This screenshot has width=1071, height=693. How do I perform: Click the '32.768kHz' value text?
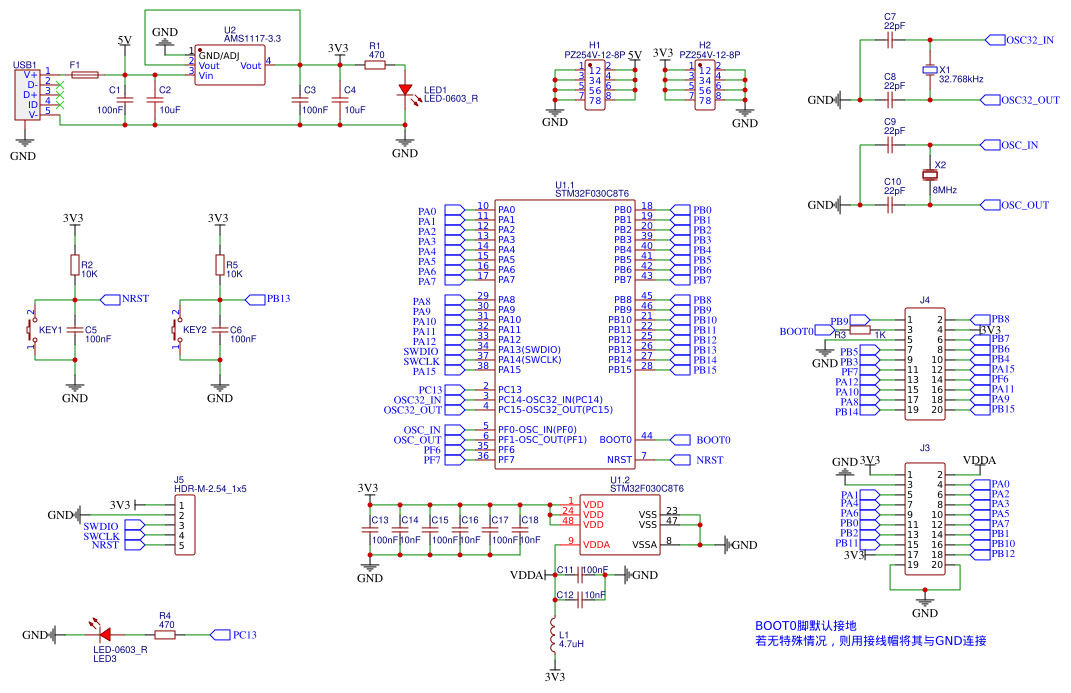[x=961, y=79]
